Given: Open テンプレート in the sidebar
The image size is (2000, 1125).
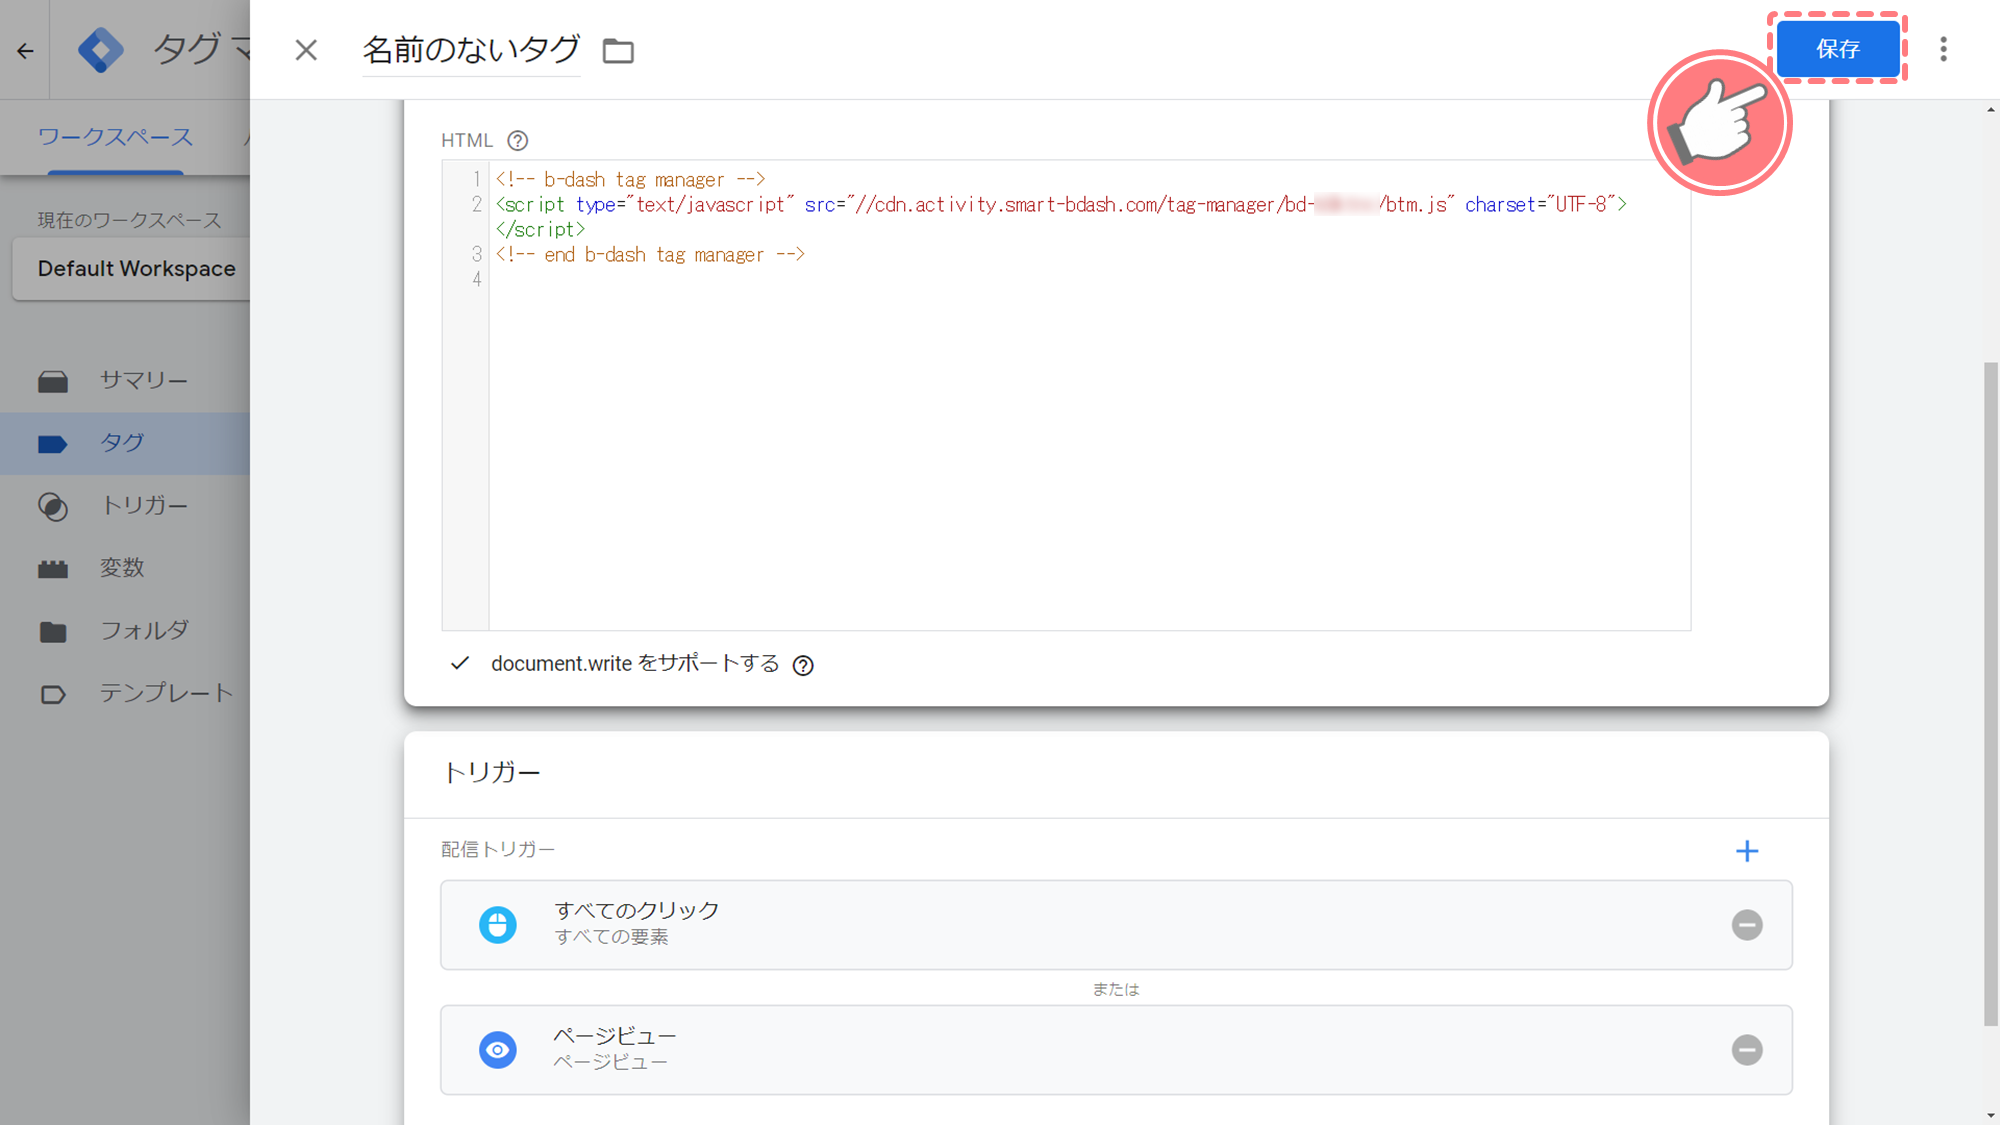Looking at the screenshot, I should click(x=125, y=693).
